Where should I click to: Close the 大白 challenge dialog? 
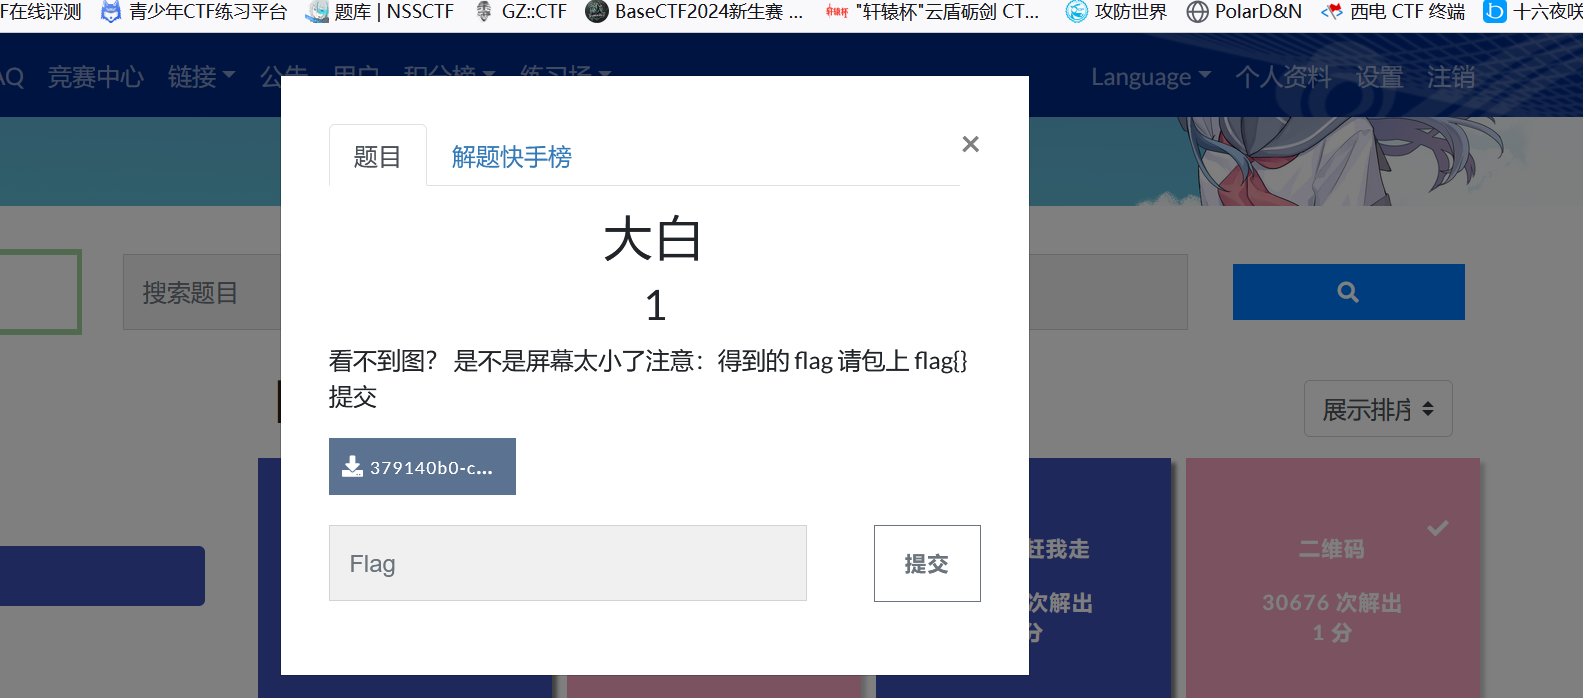coord(970,144)
